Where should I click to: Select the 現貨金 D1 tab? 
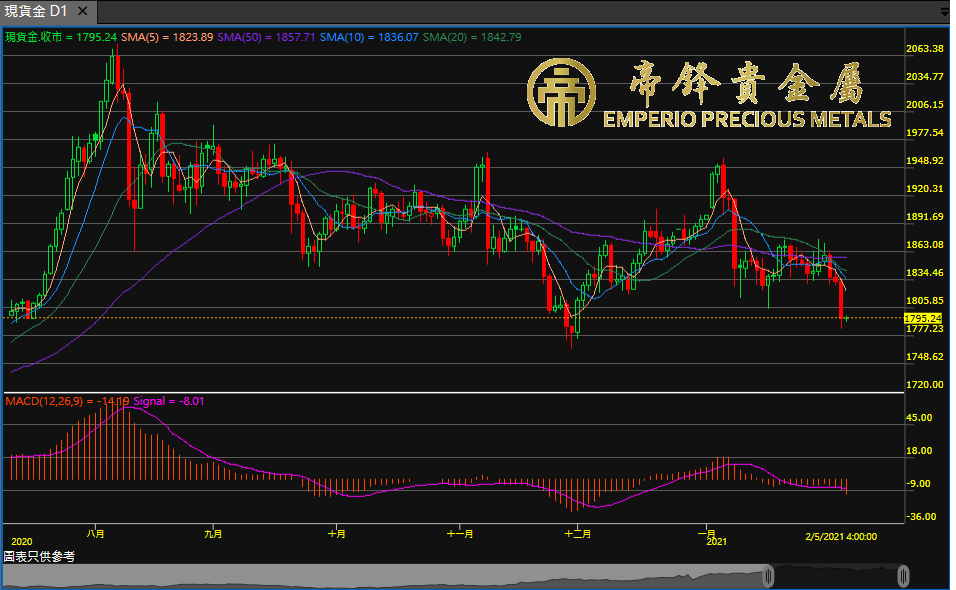36,12
